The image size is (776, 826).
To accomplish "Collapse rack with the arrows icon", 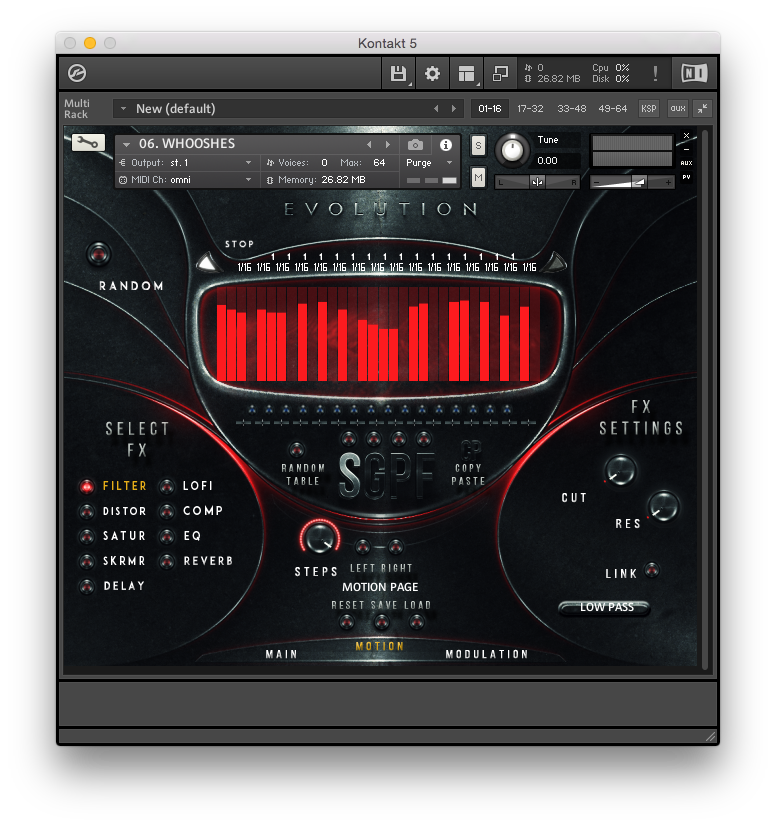I will (x=702, y=109).
